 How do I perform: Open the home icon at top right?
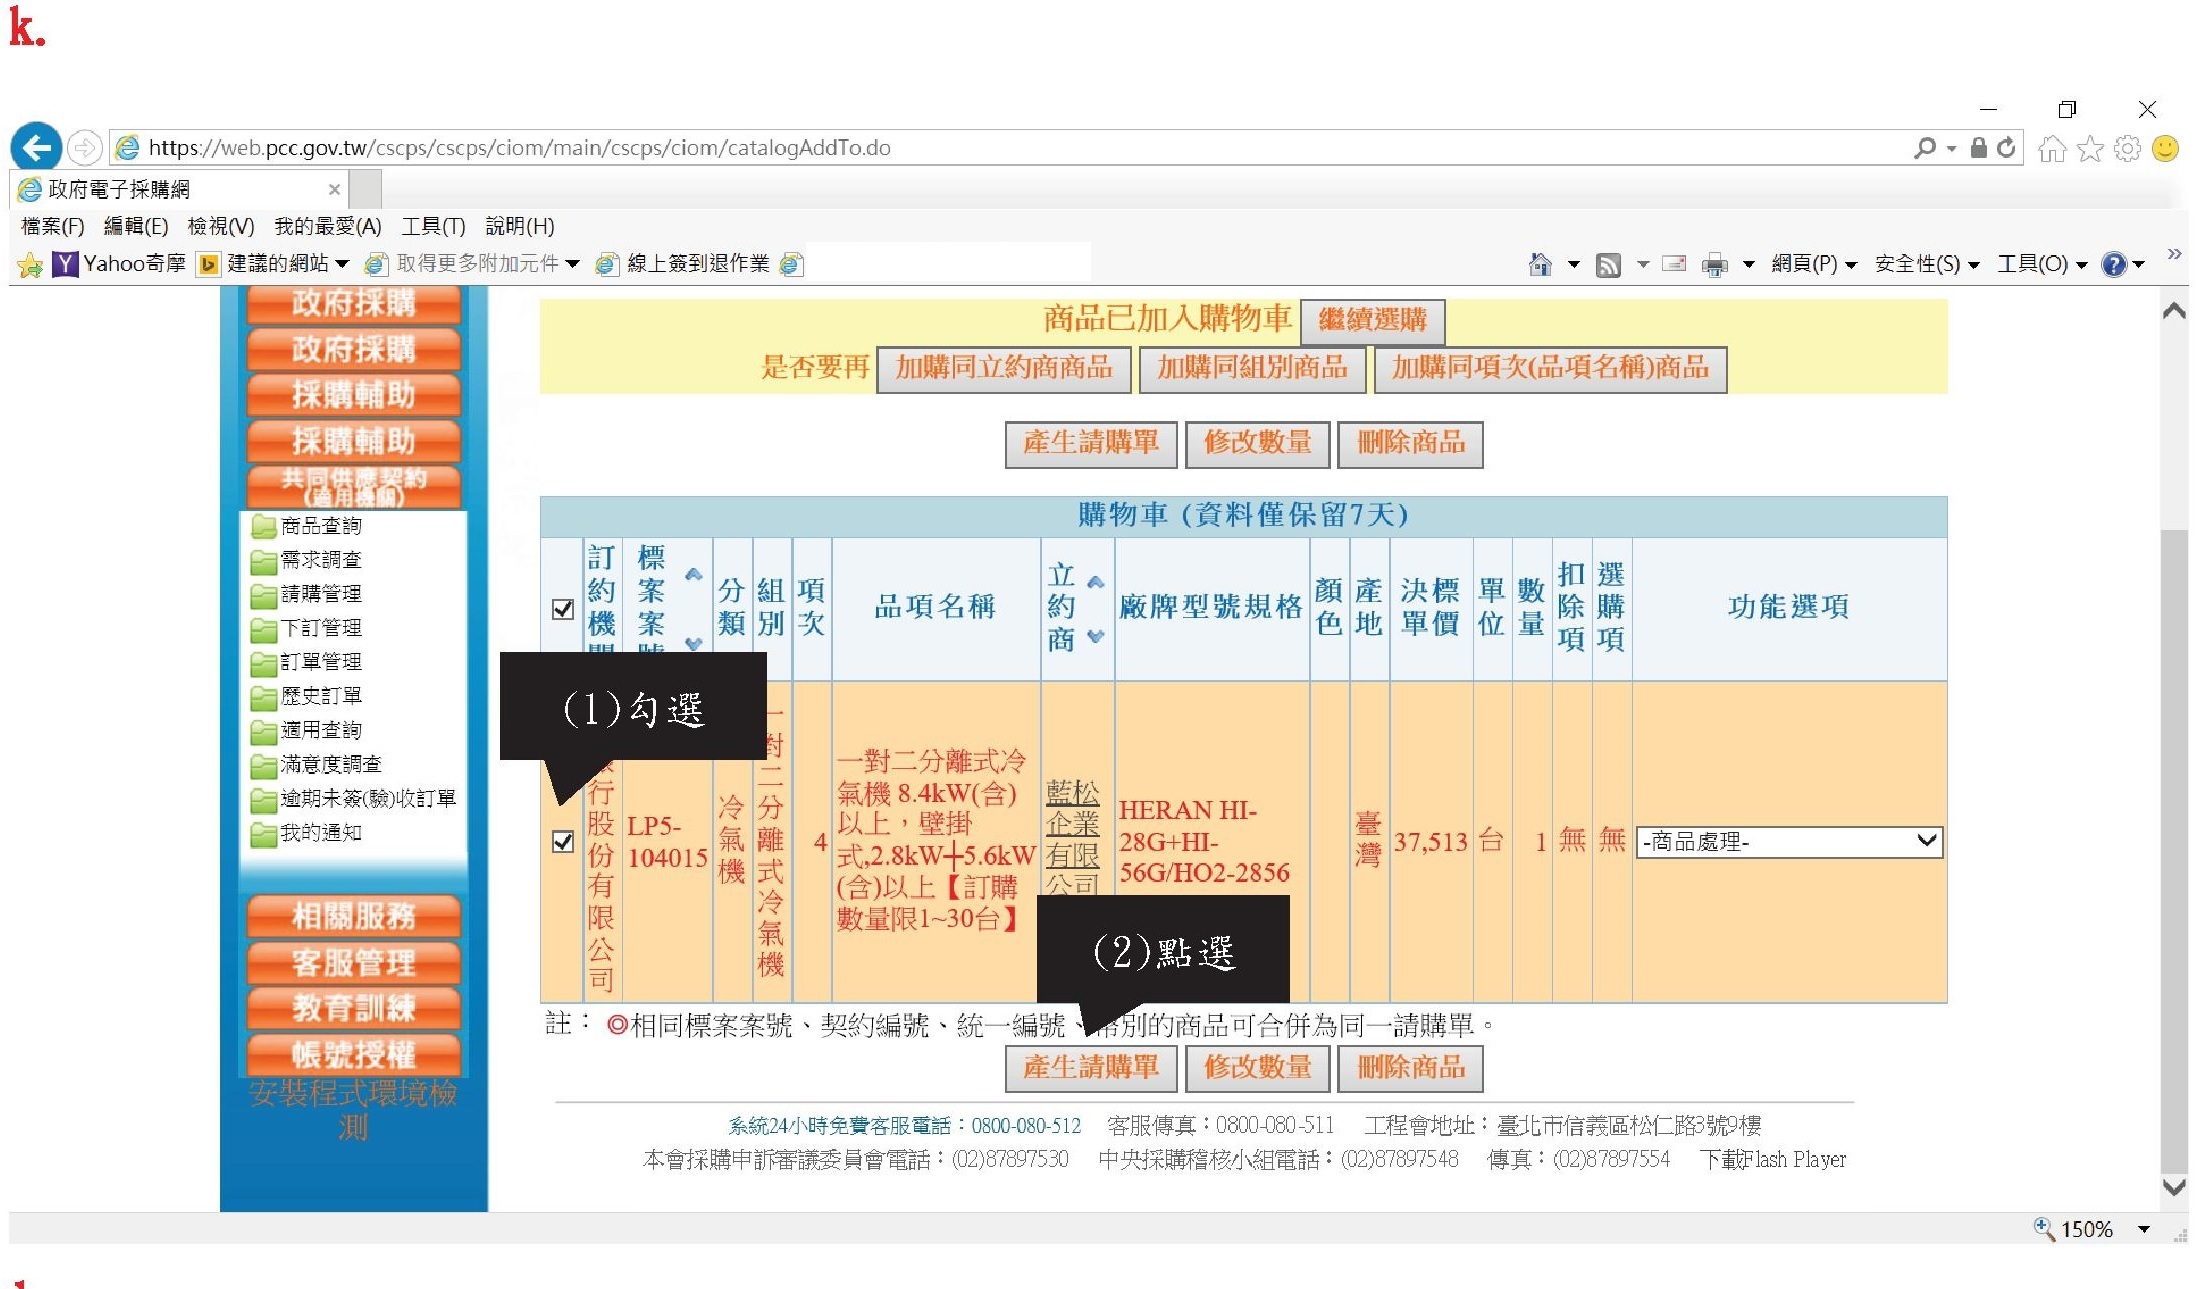[x=2051, y=149]
